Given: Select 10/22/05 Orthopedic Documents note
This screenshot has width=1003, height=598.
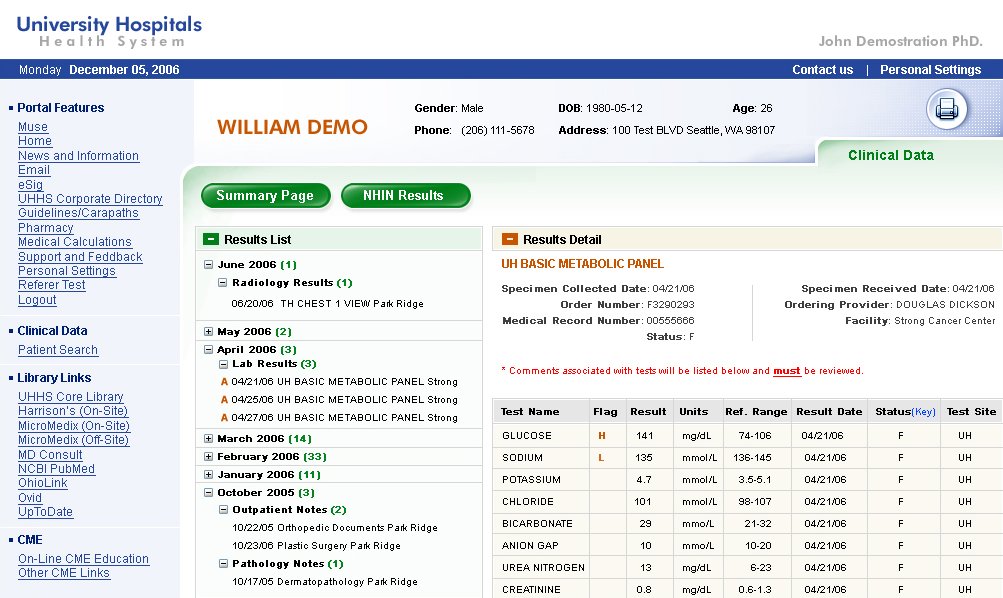Looking at the screenshot, I should [x=335, y=528].
